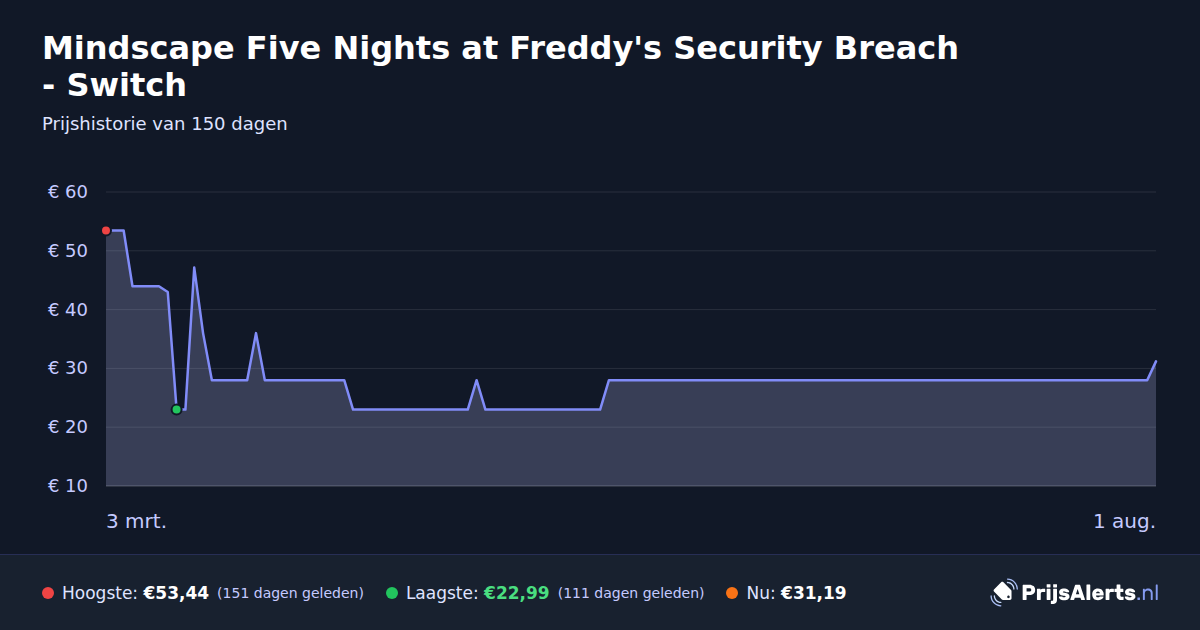The width and height of the screenshot is (1200, 630).
Task: Click the lowest price value €22,99
Action: [517, 593]
